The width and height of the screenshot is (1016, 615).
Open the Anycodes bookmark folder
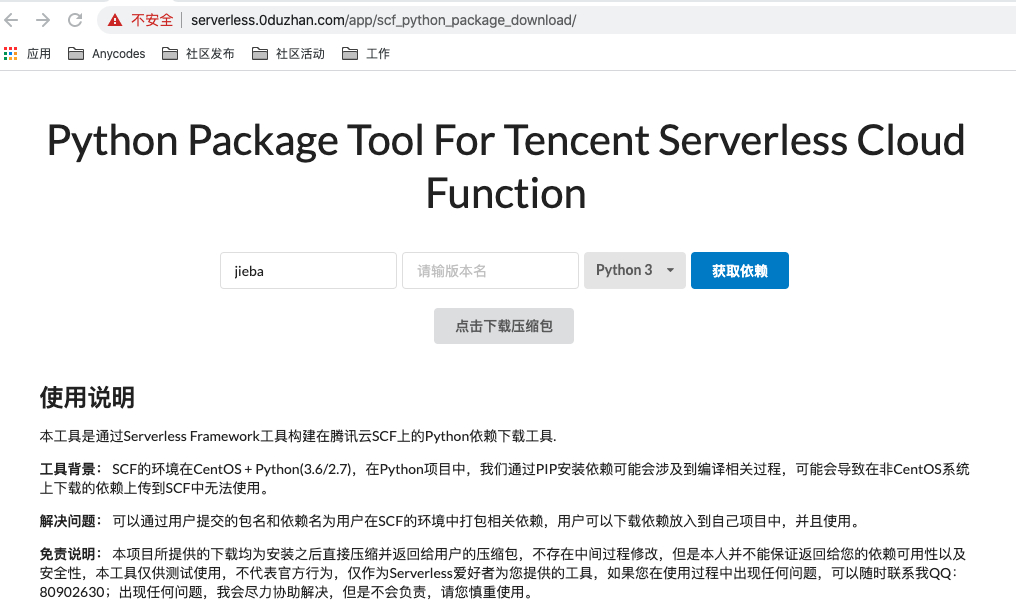click(107, 54)
